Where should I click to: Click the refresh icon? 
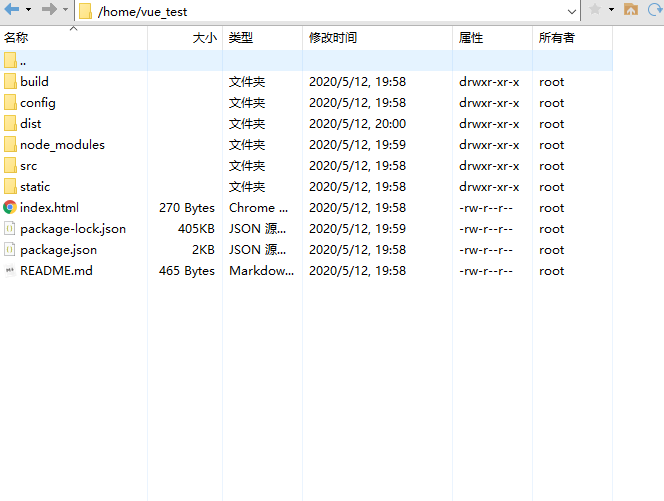click(x=655, y=9)
